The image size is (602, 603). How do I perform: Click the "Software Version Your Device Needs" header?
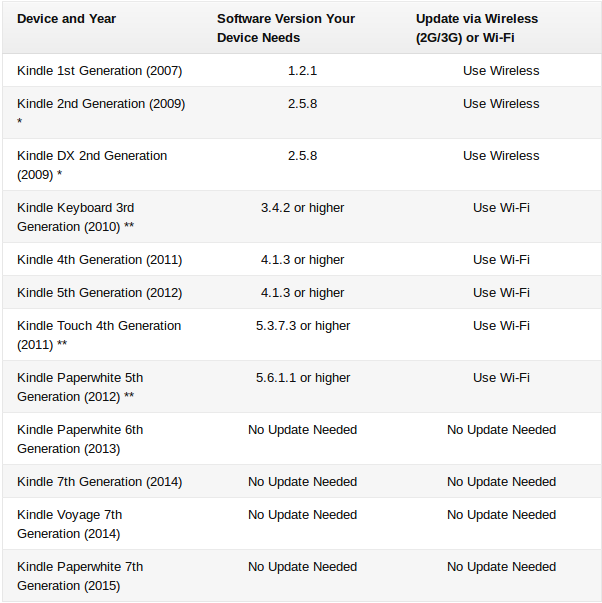286,28
